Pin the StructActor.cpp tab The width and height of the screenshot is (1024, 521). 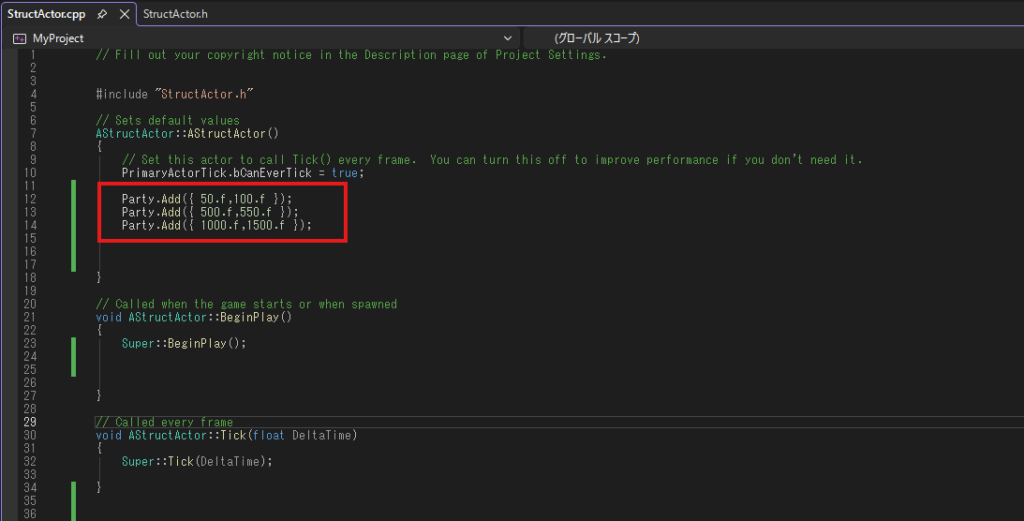pos(103,14)
